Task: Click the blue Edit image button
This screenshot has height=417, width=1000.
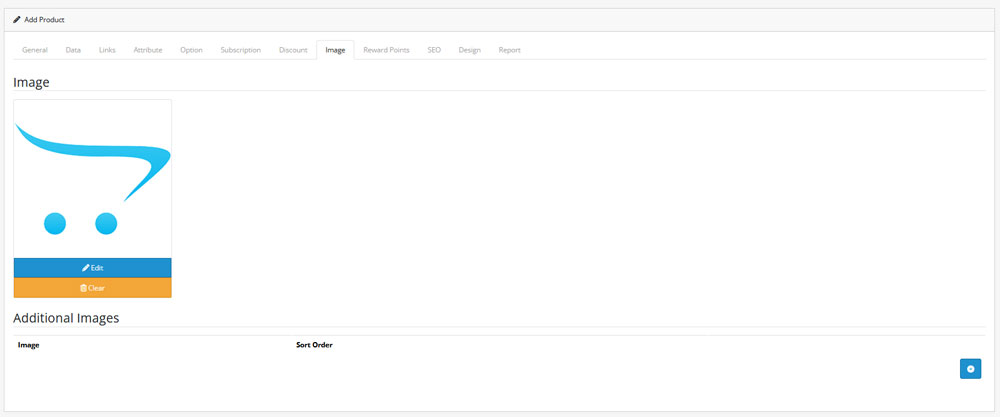Action: coord(92,268)
